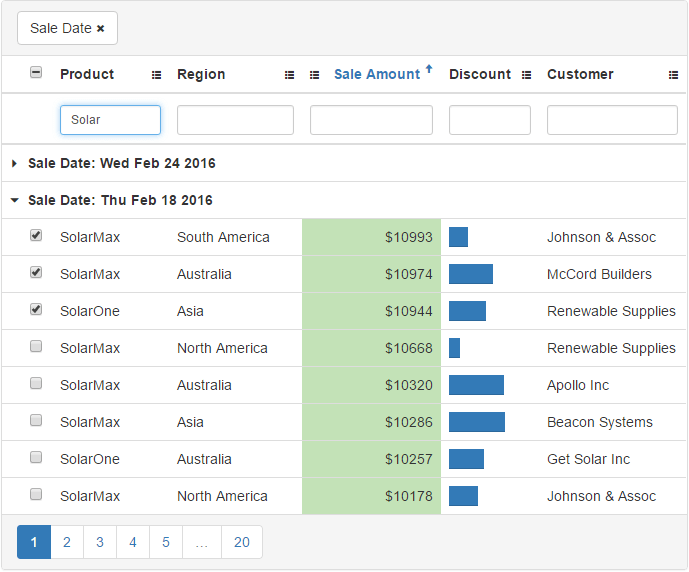Screen dimensions: 689x572
Task: Click the Sale Amount ascending sort arrow
Action: [429, 70]
